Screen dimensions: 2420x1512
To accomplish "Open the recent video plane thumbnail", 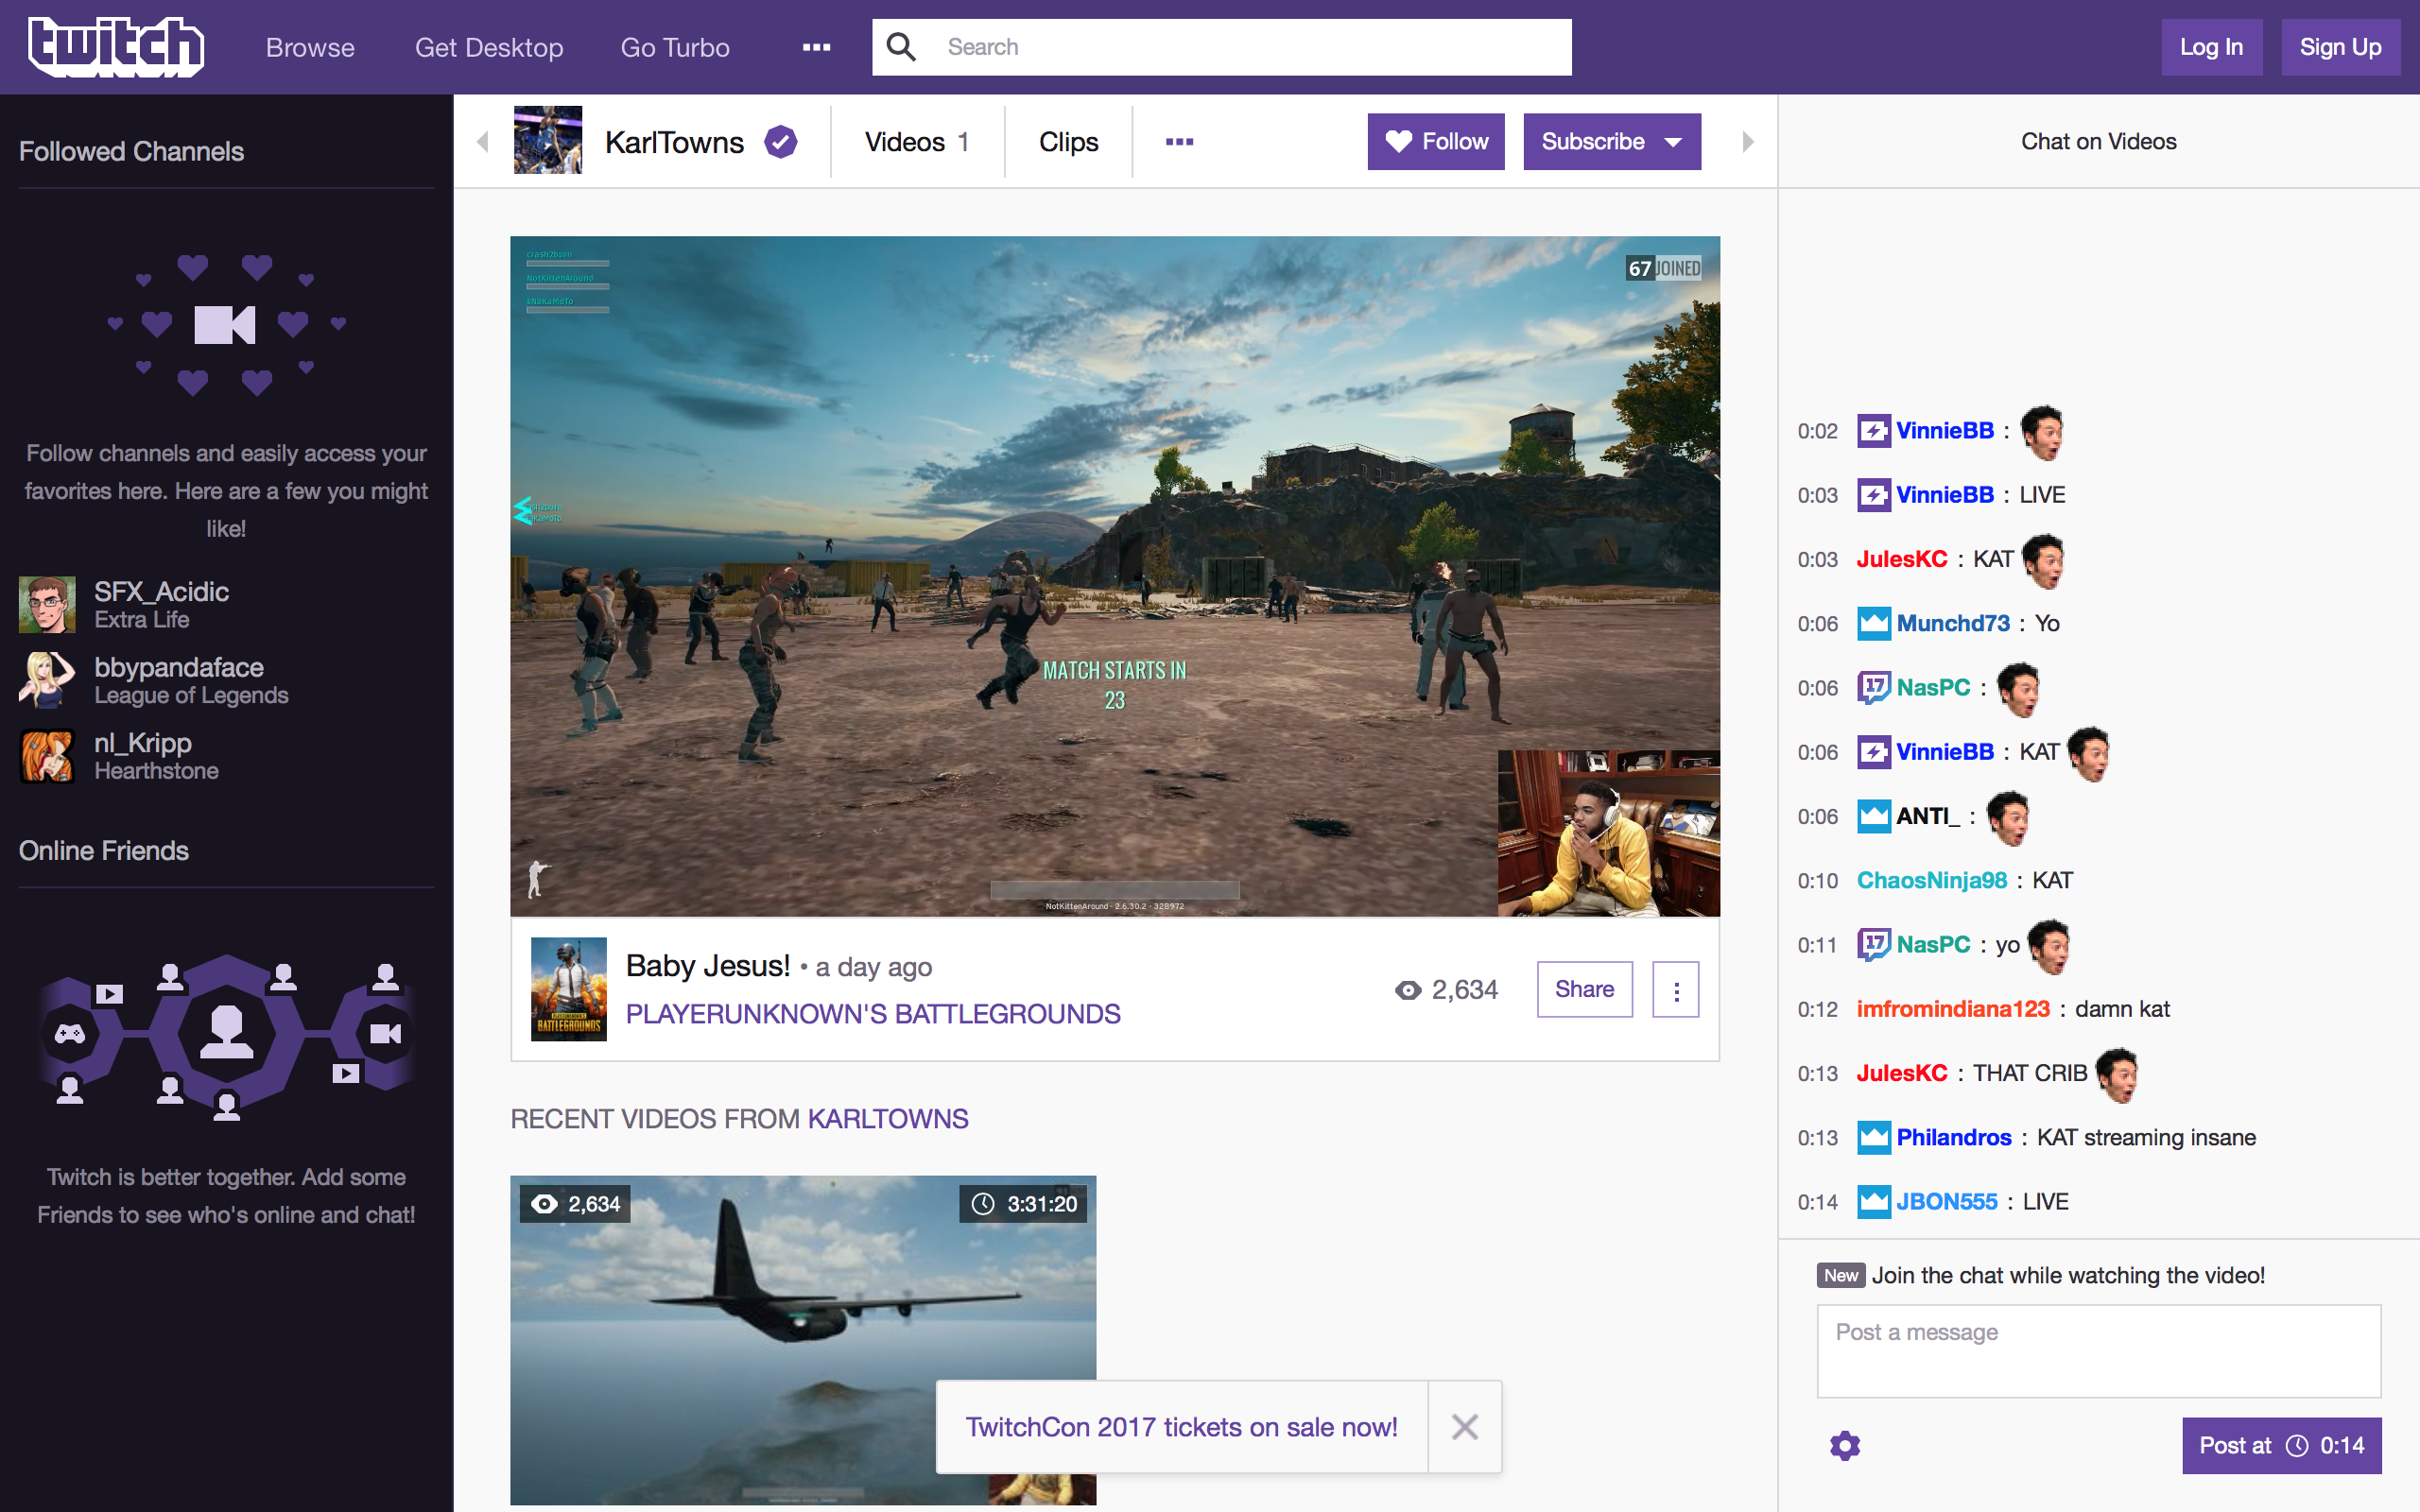I will pyautogui.click(x=803, y=1340).
